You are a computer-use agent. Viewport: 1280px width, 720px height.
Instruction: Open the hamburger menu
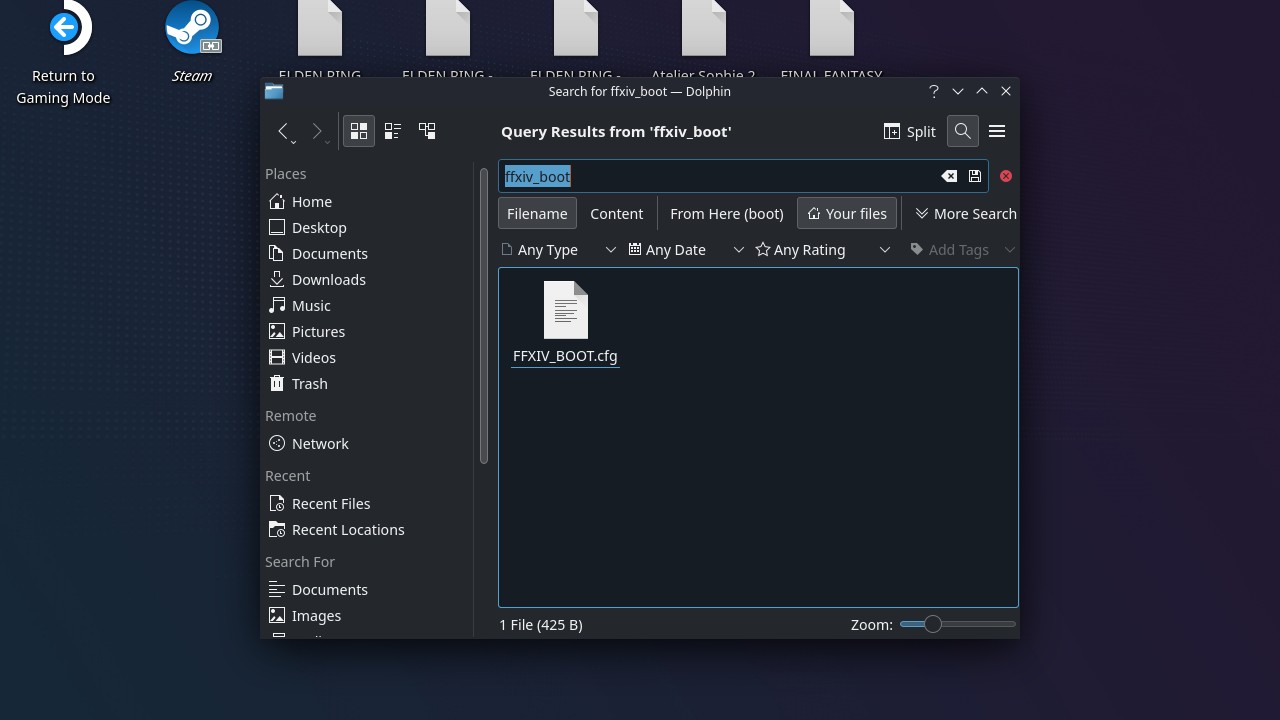(x=996, y=131)
